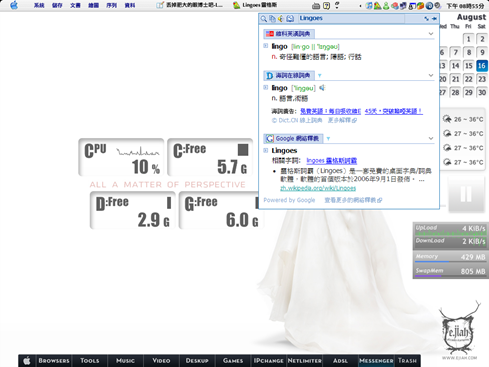489x367 pixels.
Task: Click the yellow help note icon in the menu bar
Action: 327,5
